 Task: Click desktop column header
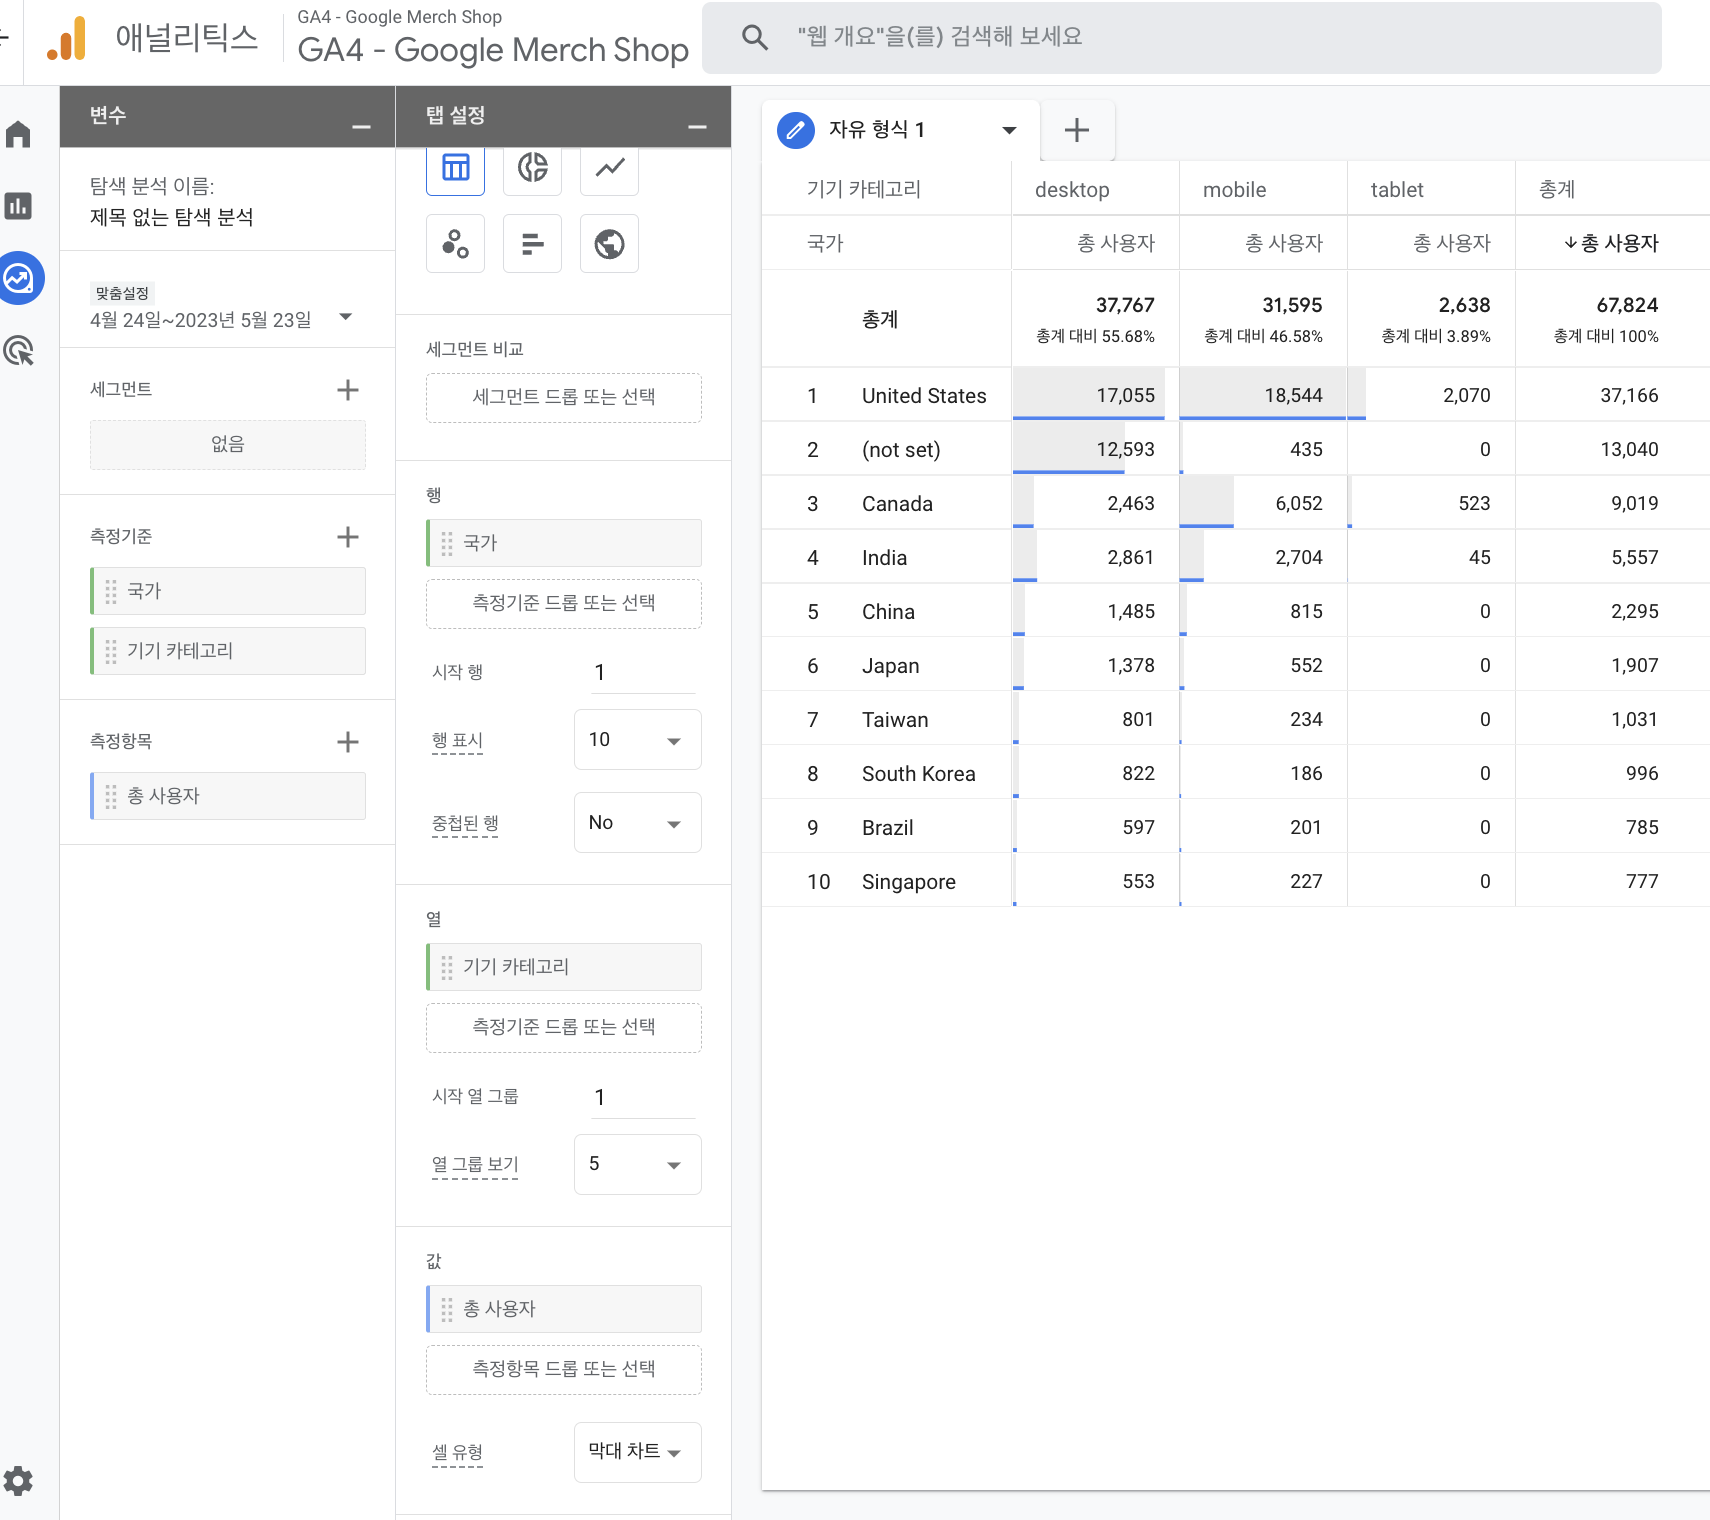point(1072,190)
